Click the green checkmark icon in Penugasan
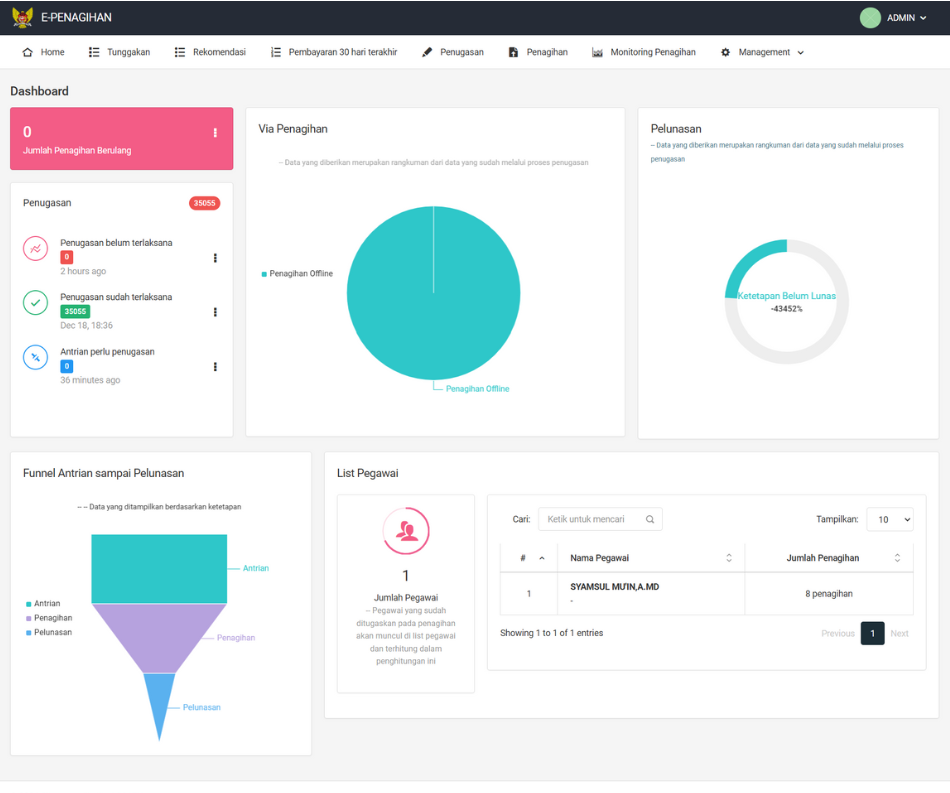Screen dimensions: 950x793 35,303
